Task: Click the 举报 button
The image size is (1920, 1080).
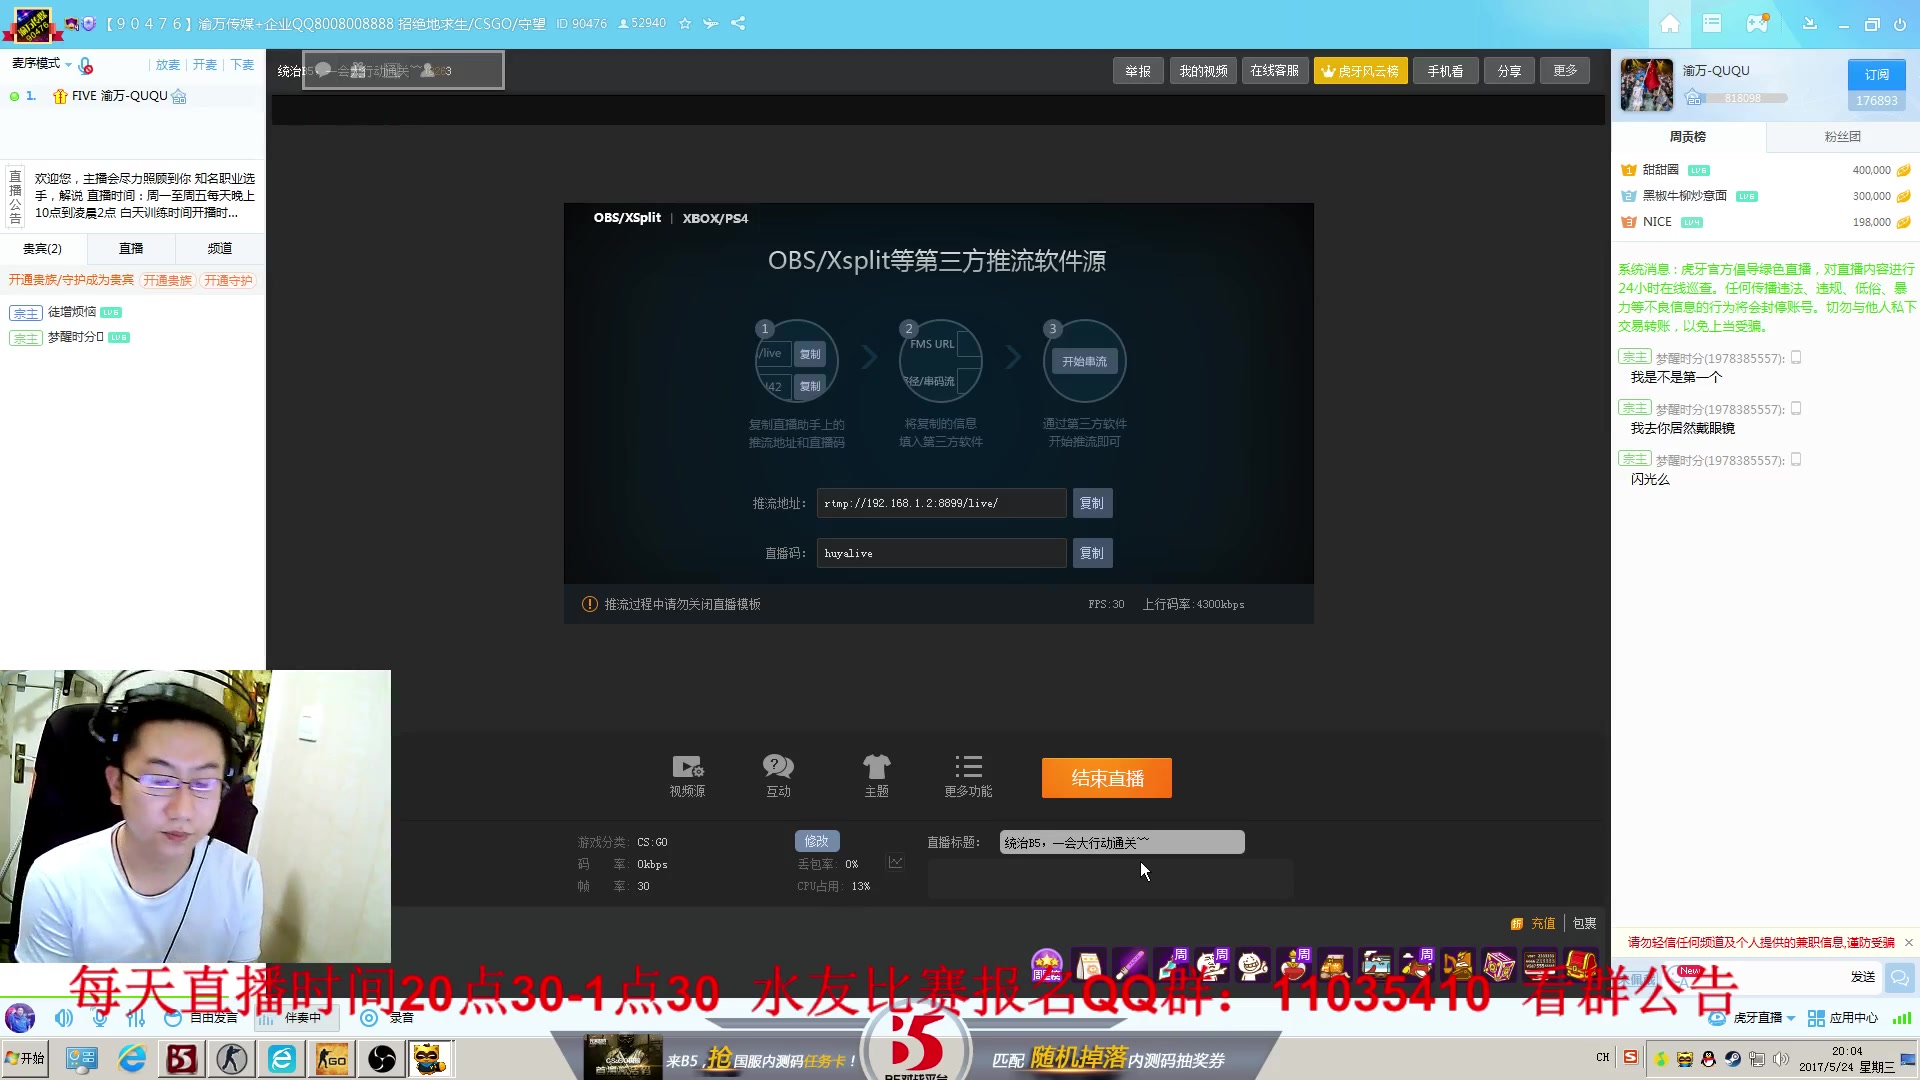Action: (1138, 71)
